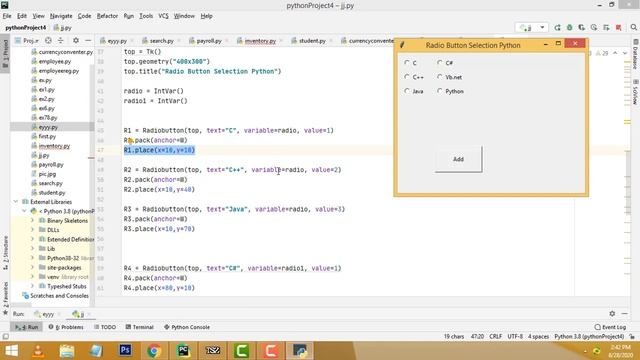This screenshot has height=360, width=640.
Task: Switch to search.py editor tab
Action: pyautogui.click(x=162, y=41)
